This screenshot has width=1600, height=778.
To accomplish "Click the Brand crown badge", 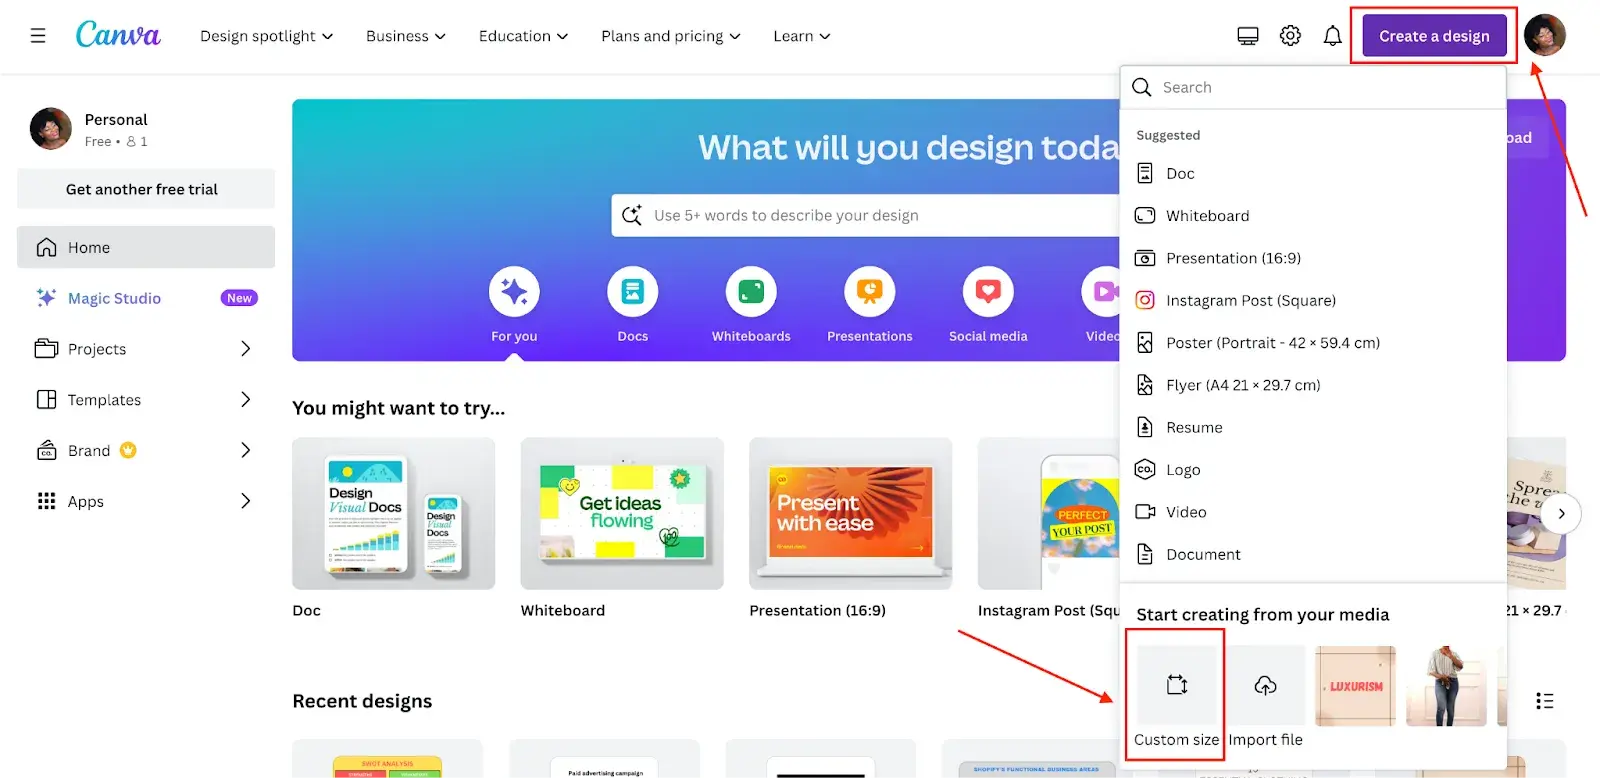I will (x=128, y=450).
